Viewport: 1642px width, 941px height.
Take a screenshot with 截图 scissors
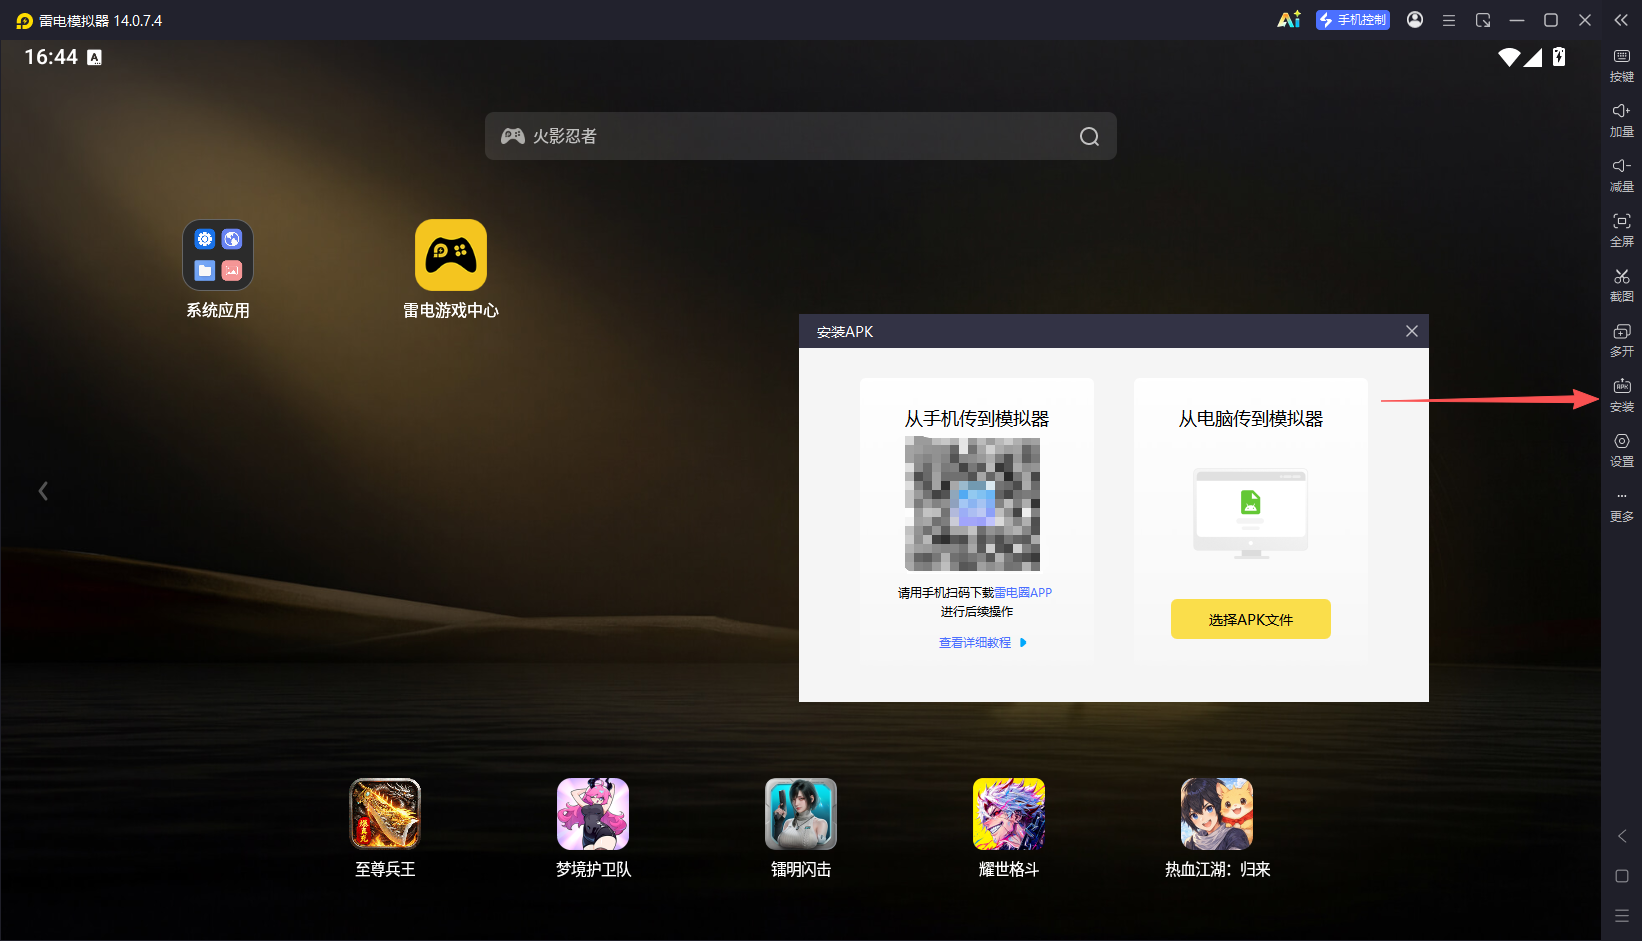1621,285
